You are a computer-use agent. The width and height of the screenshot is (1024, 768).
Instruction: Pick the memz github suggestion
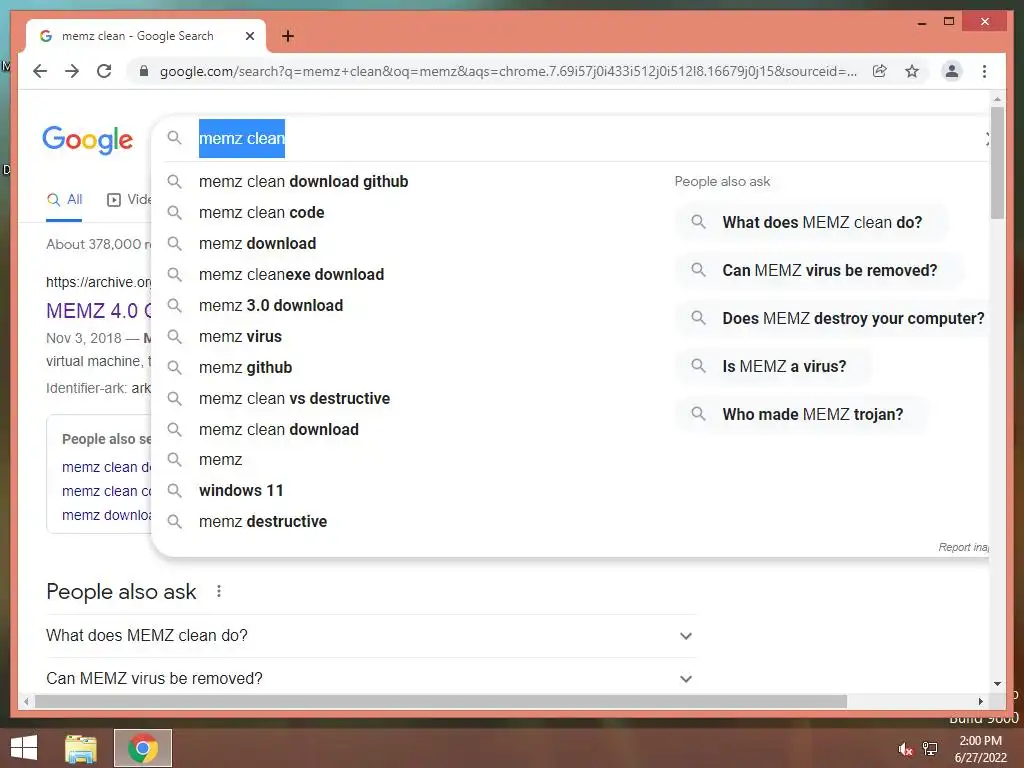click(245, 367)
